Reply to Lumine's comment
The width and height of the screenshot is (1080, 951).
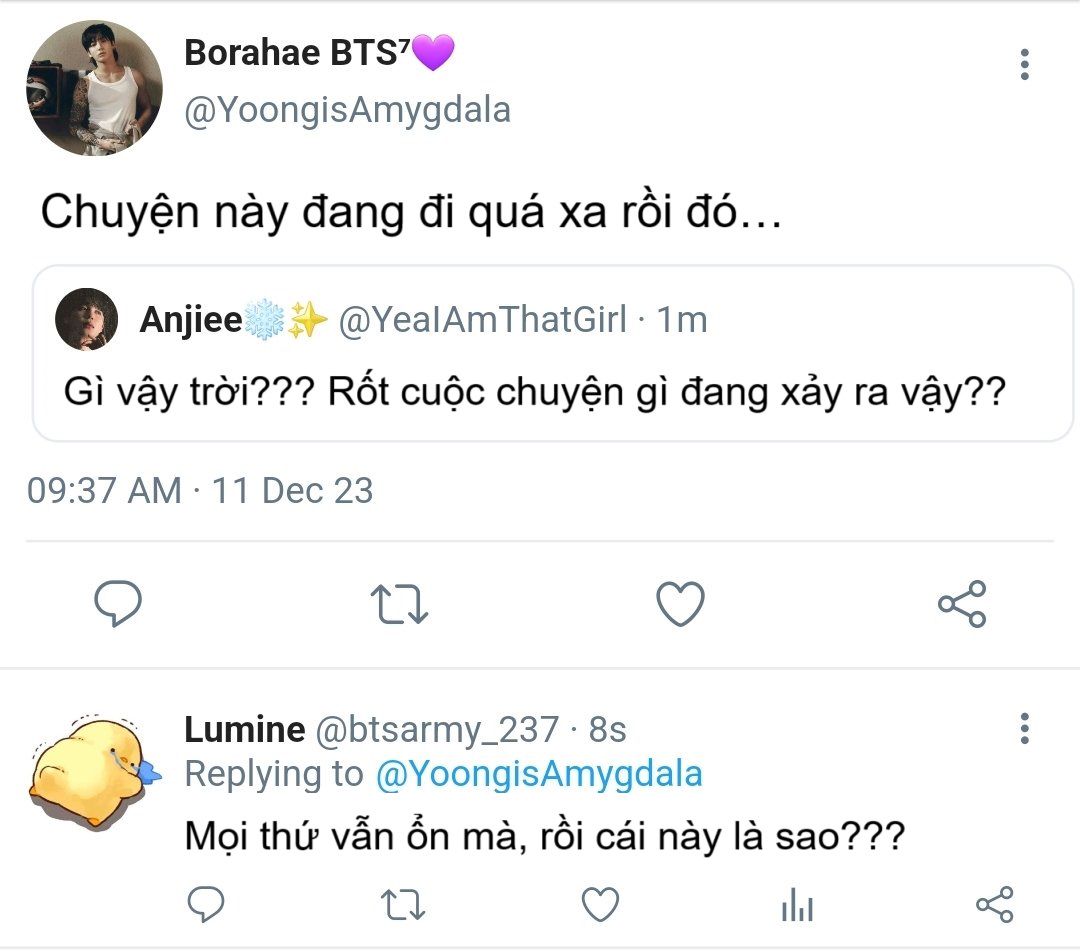coord(206,905)
